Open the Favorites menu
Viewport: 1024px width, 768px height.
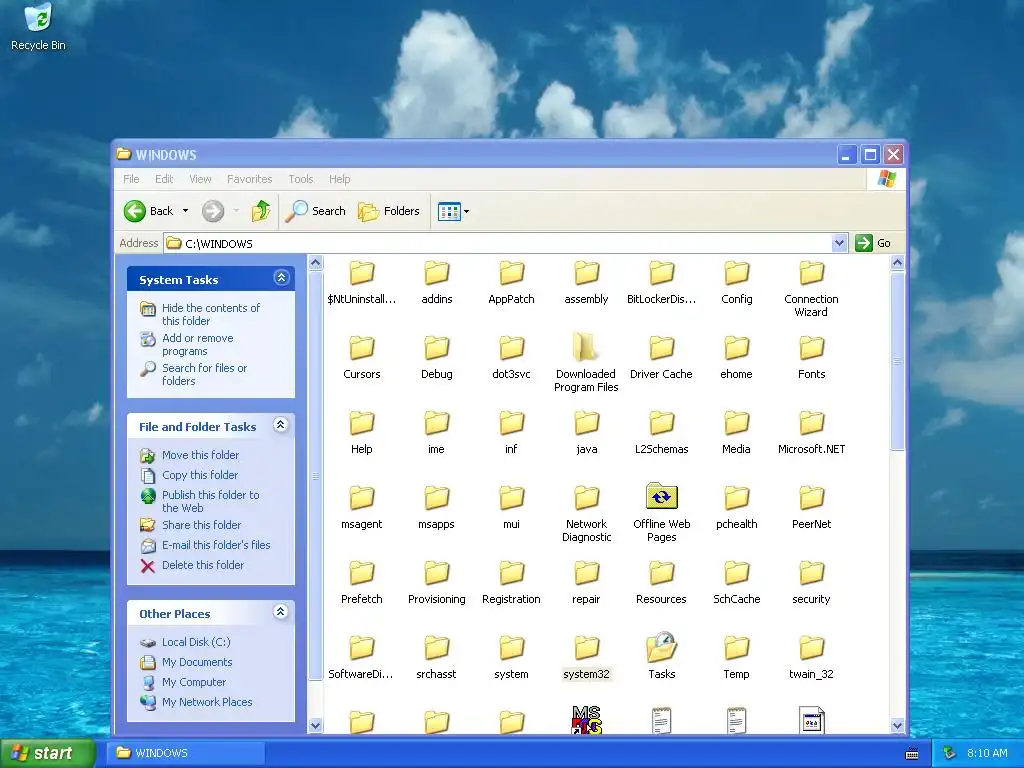pos(249,179)
